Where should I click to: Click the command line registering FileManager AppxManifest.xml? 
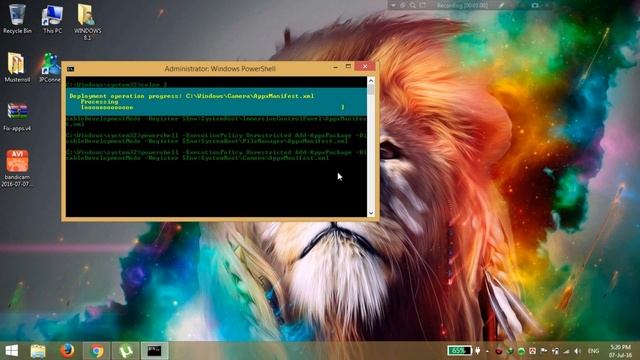(216, 138)
